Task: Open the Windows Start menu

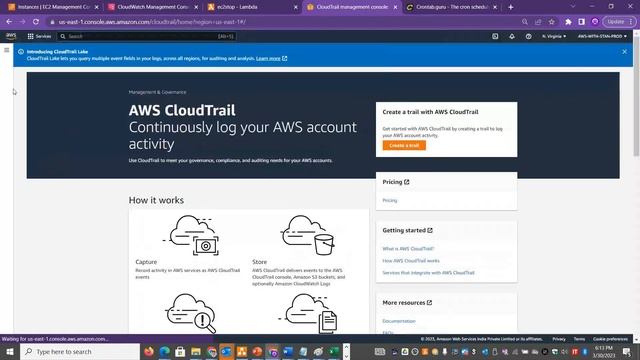Action: (9, 351)
